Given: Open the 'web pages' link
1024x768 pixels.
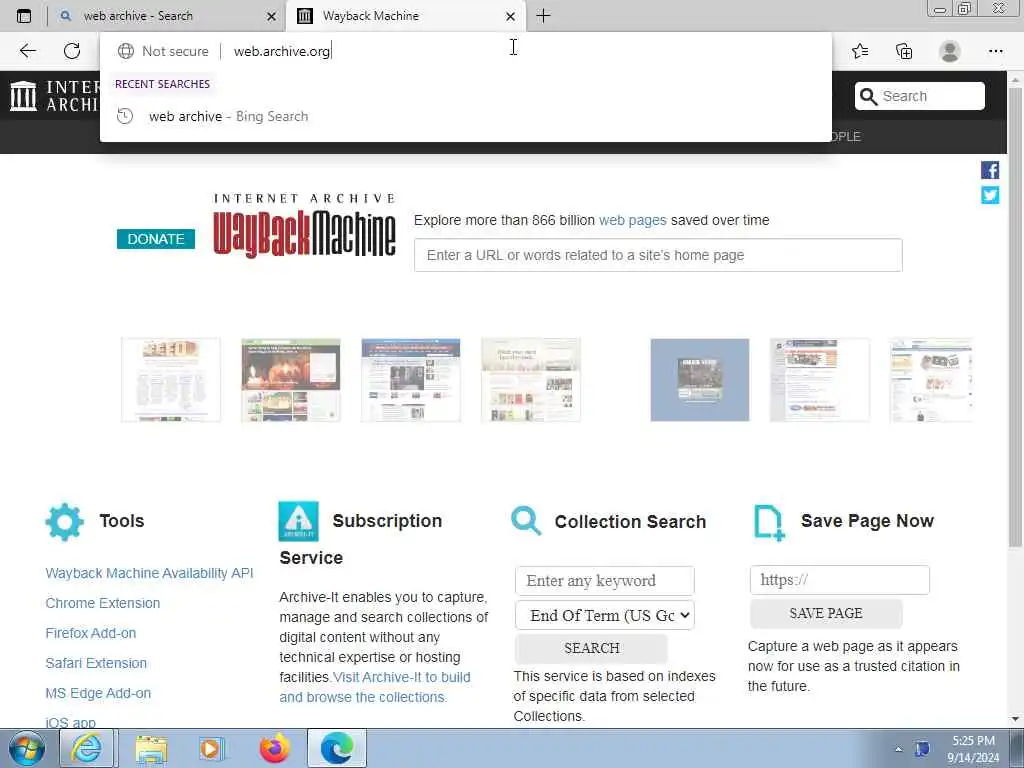Looking at the screenshot, I should pos(633,220).
